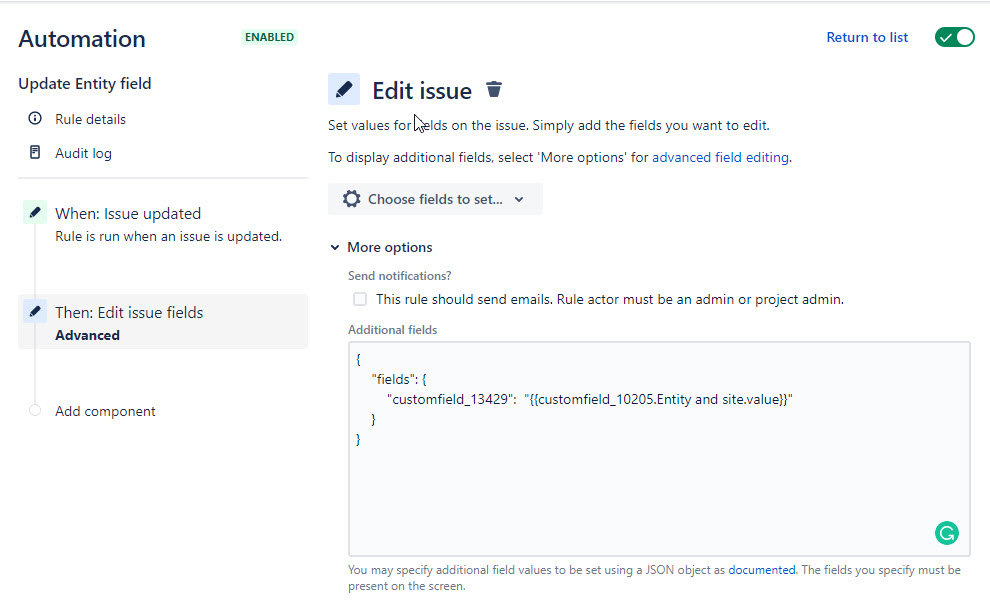The width and height of the screenshot is (990, 602).
Task: Click the Edit issue fields step pencil icon
Action: click(x=35, y=311)
